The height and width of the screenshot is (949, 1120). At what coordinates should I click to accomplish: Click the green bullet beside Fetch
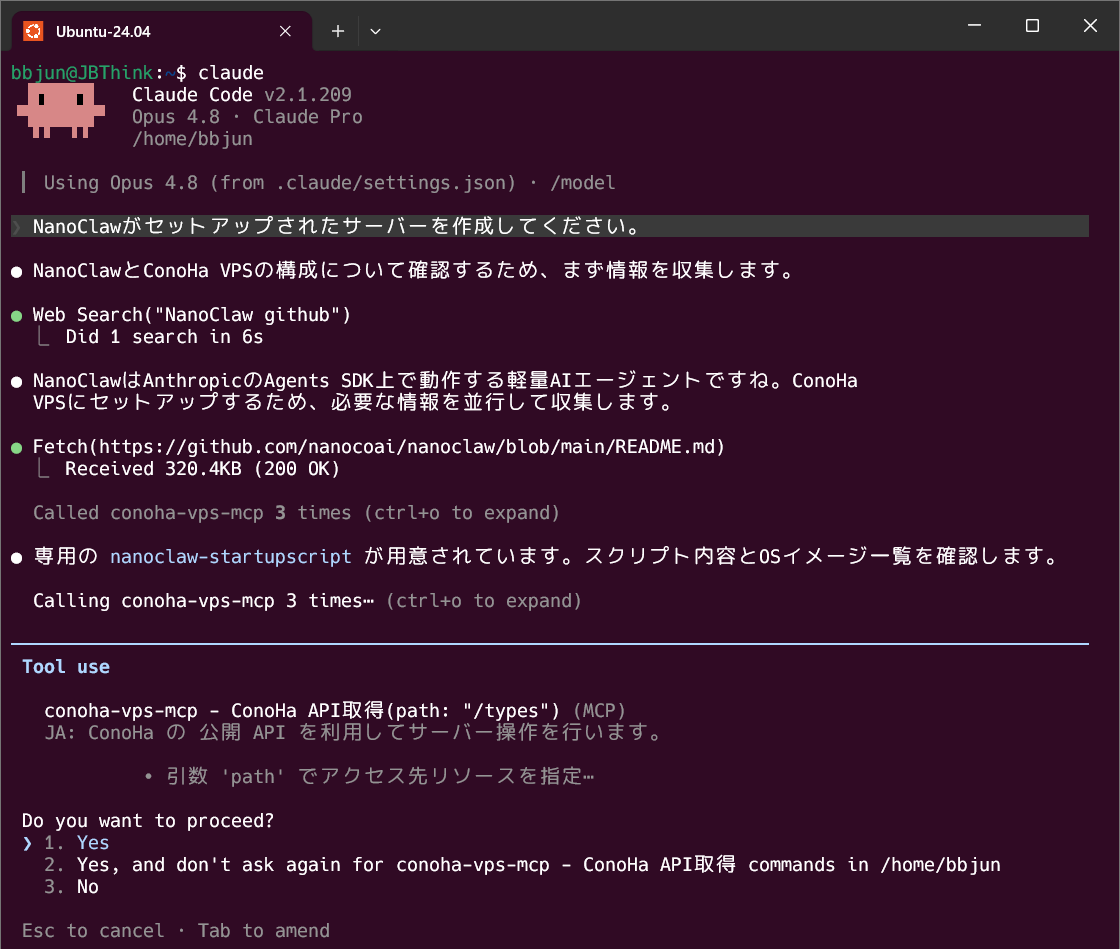point(16,448)
